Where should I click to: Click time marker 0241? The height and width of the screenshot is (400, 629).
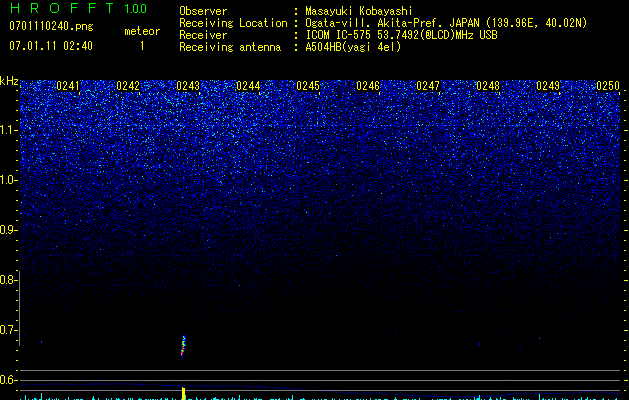68,86
